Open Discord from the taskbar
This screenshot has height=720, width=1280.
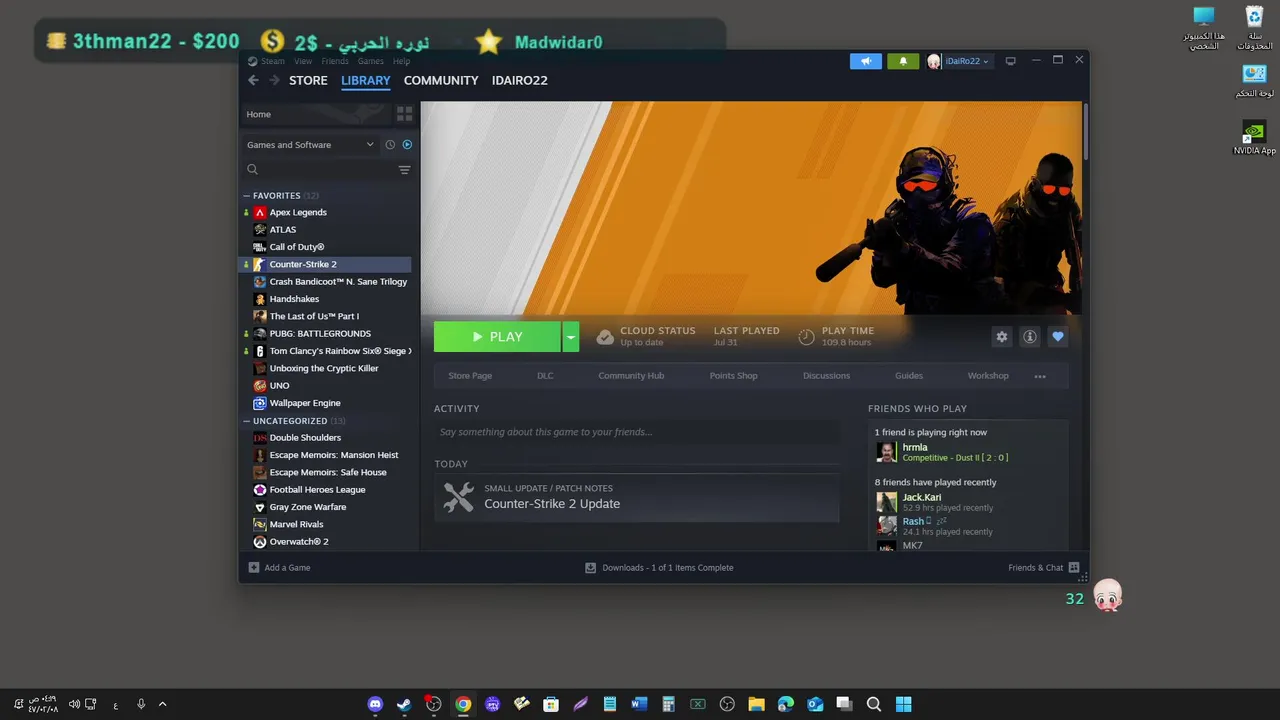click(x=375, y=704)
